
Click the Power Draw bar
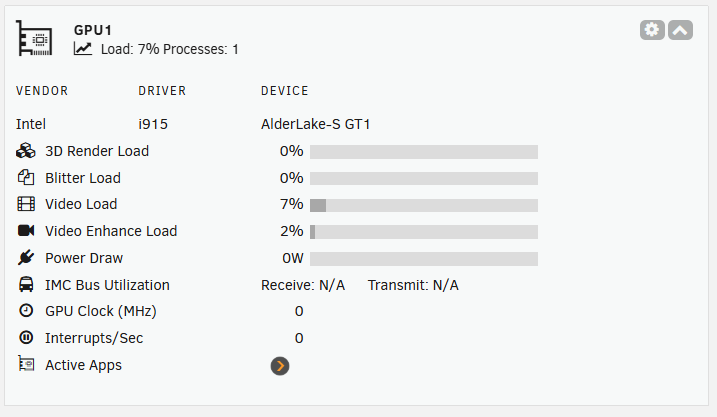[424, 259]
